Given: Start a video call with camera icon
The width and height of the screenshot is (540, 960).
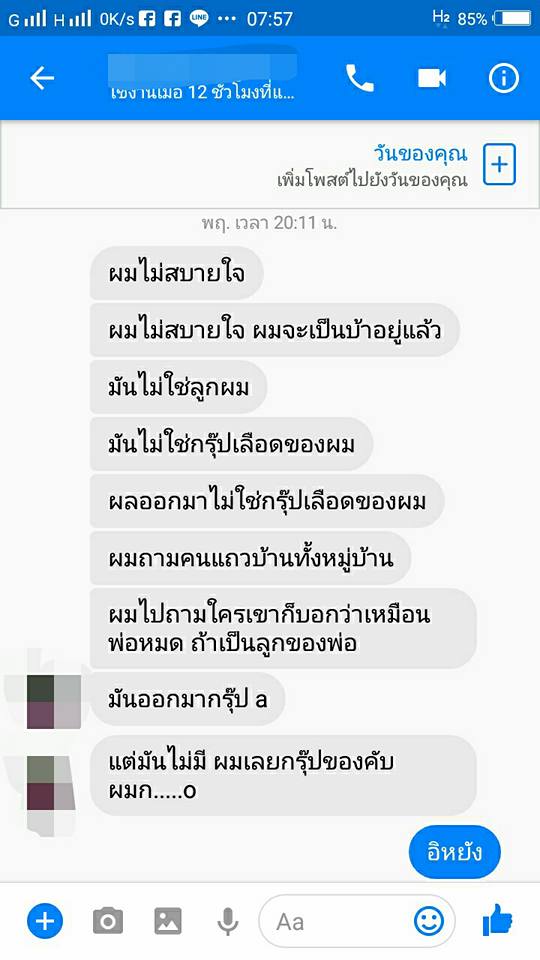Looking at the screenshot, I should tap(432, 78).
